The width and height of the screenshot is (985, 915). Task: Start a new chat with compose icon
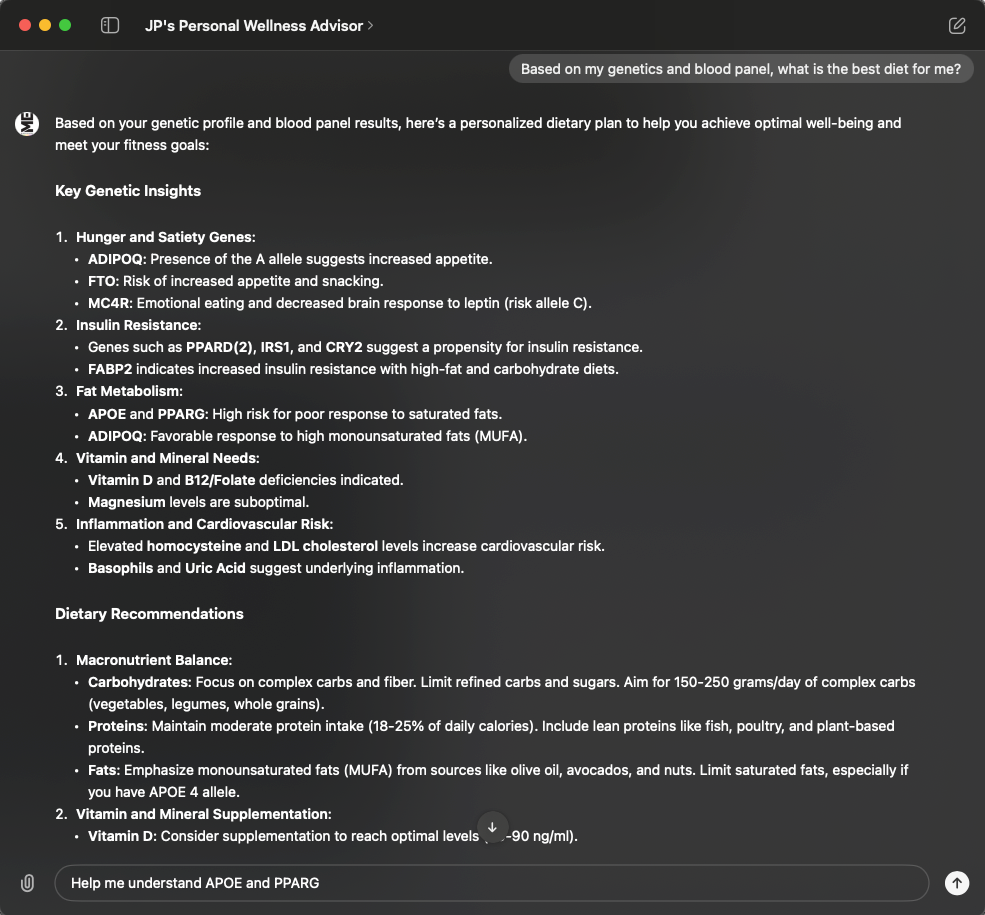pyautogui.click(x=957, y=26)
